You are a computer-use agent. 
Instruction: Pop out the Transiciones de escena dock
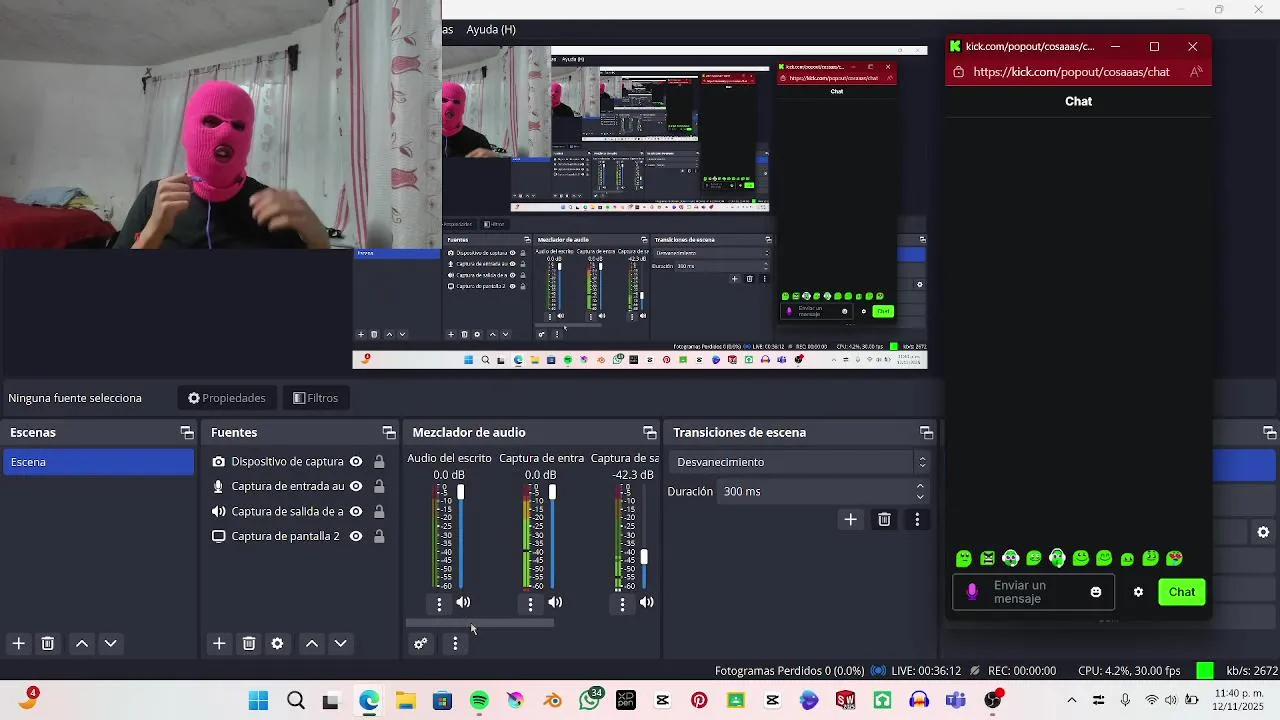[927, 433]
